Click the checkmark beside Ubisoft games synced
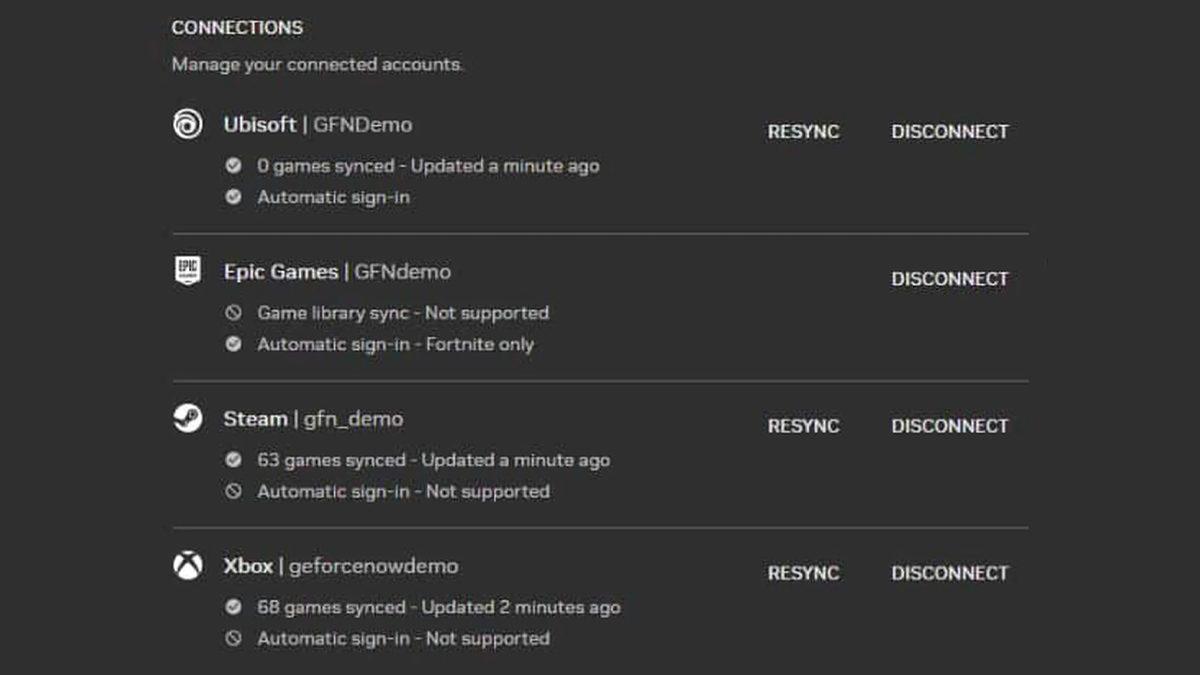The width and height of the screenshot is (1200, 675). click(x=234, y=166)
